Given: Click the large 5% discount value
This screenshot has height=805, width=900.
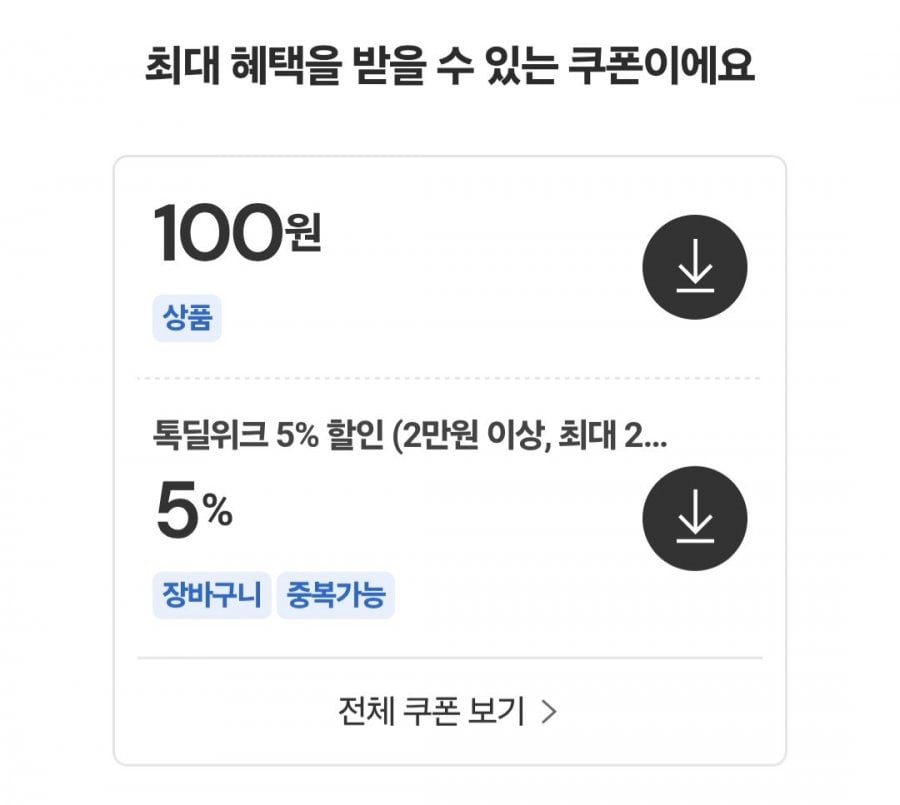Looking at the screenshot, I should pyautogui.click(x=194, y=510).
